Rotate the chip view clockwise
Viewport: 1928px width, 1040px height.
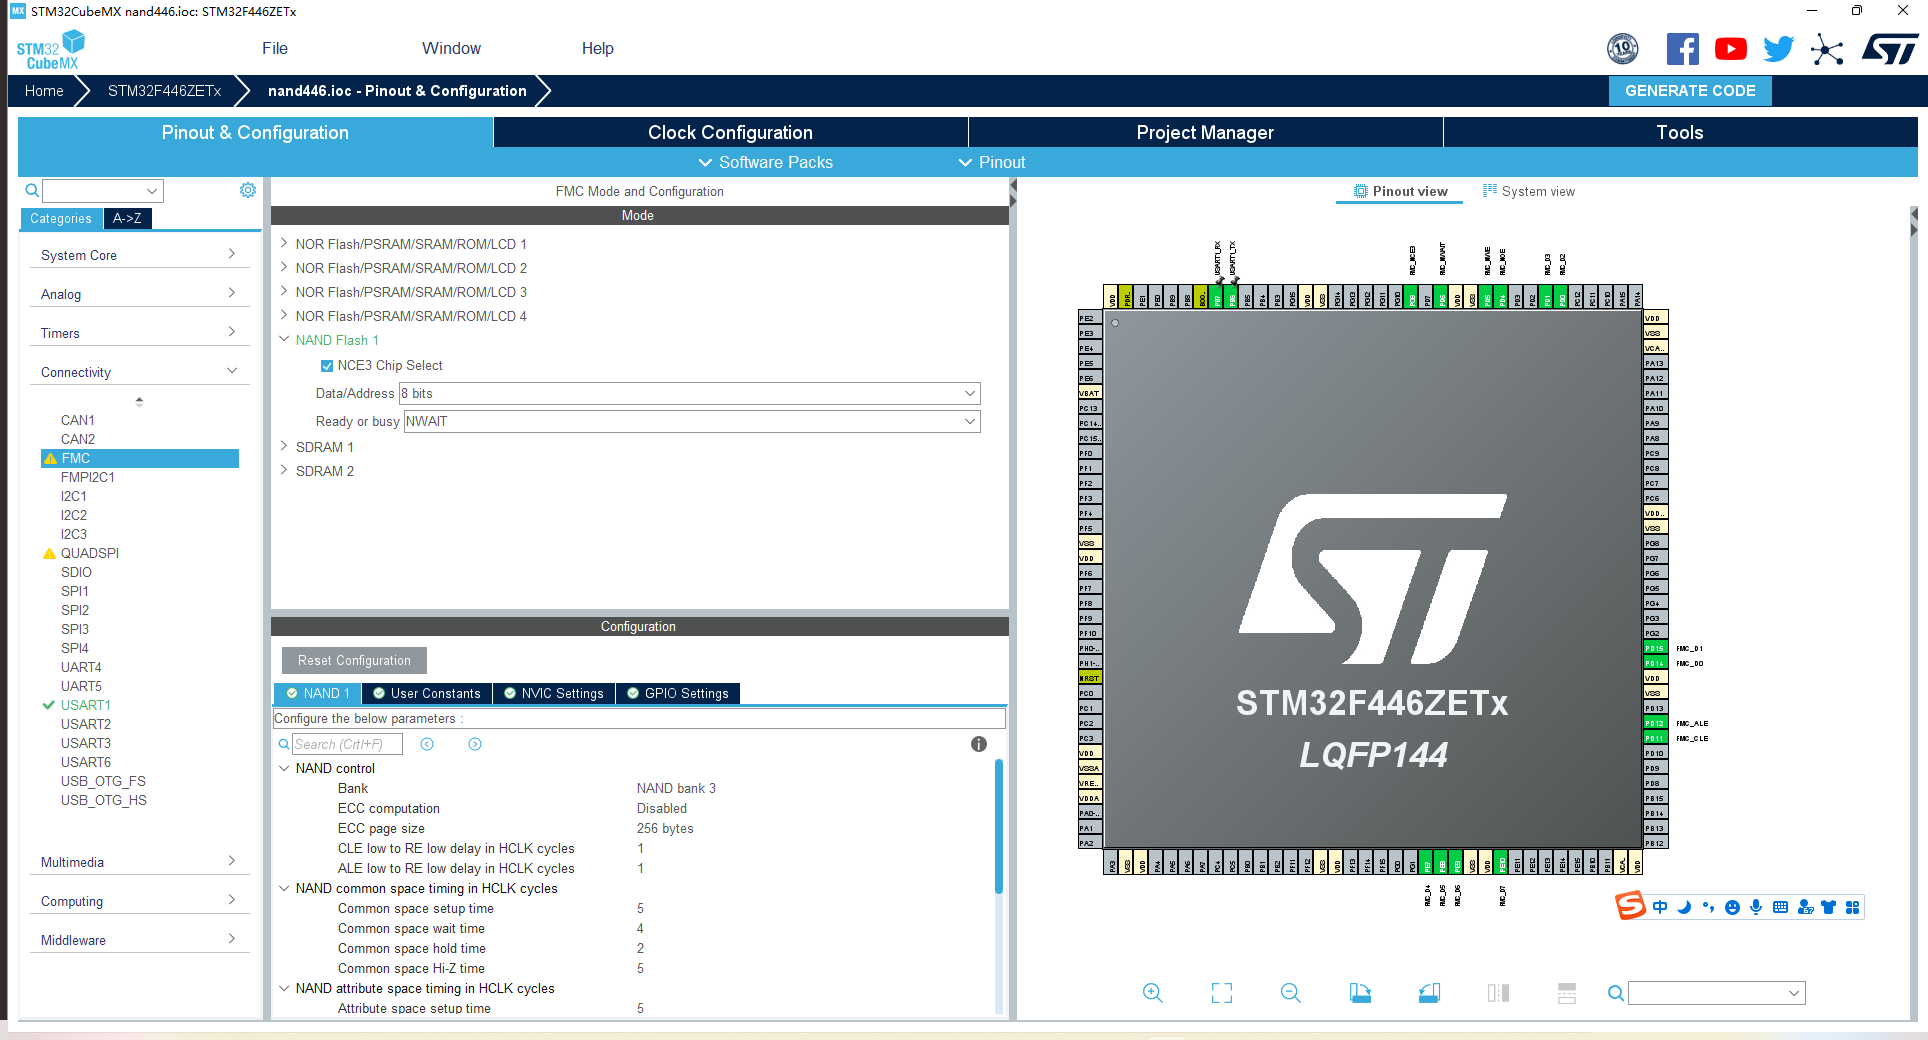pyautogui.click(x=1360, y=993)
